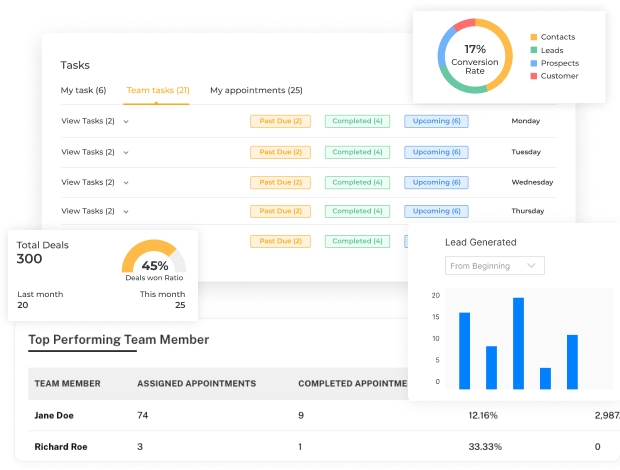
Task: Expand Wednesday's View Tasks chevron
Action: 126,183
